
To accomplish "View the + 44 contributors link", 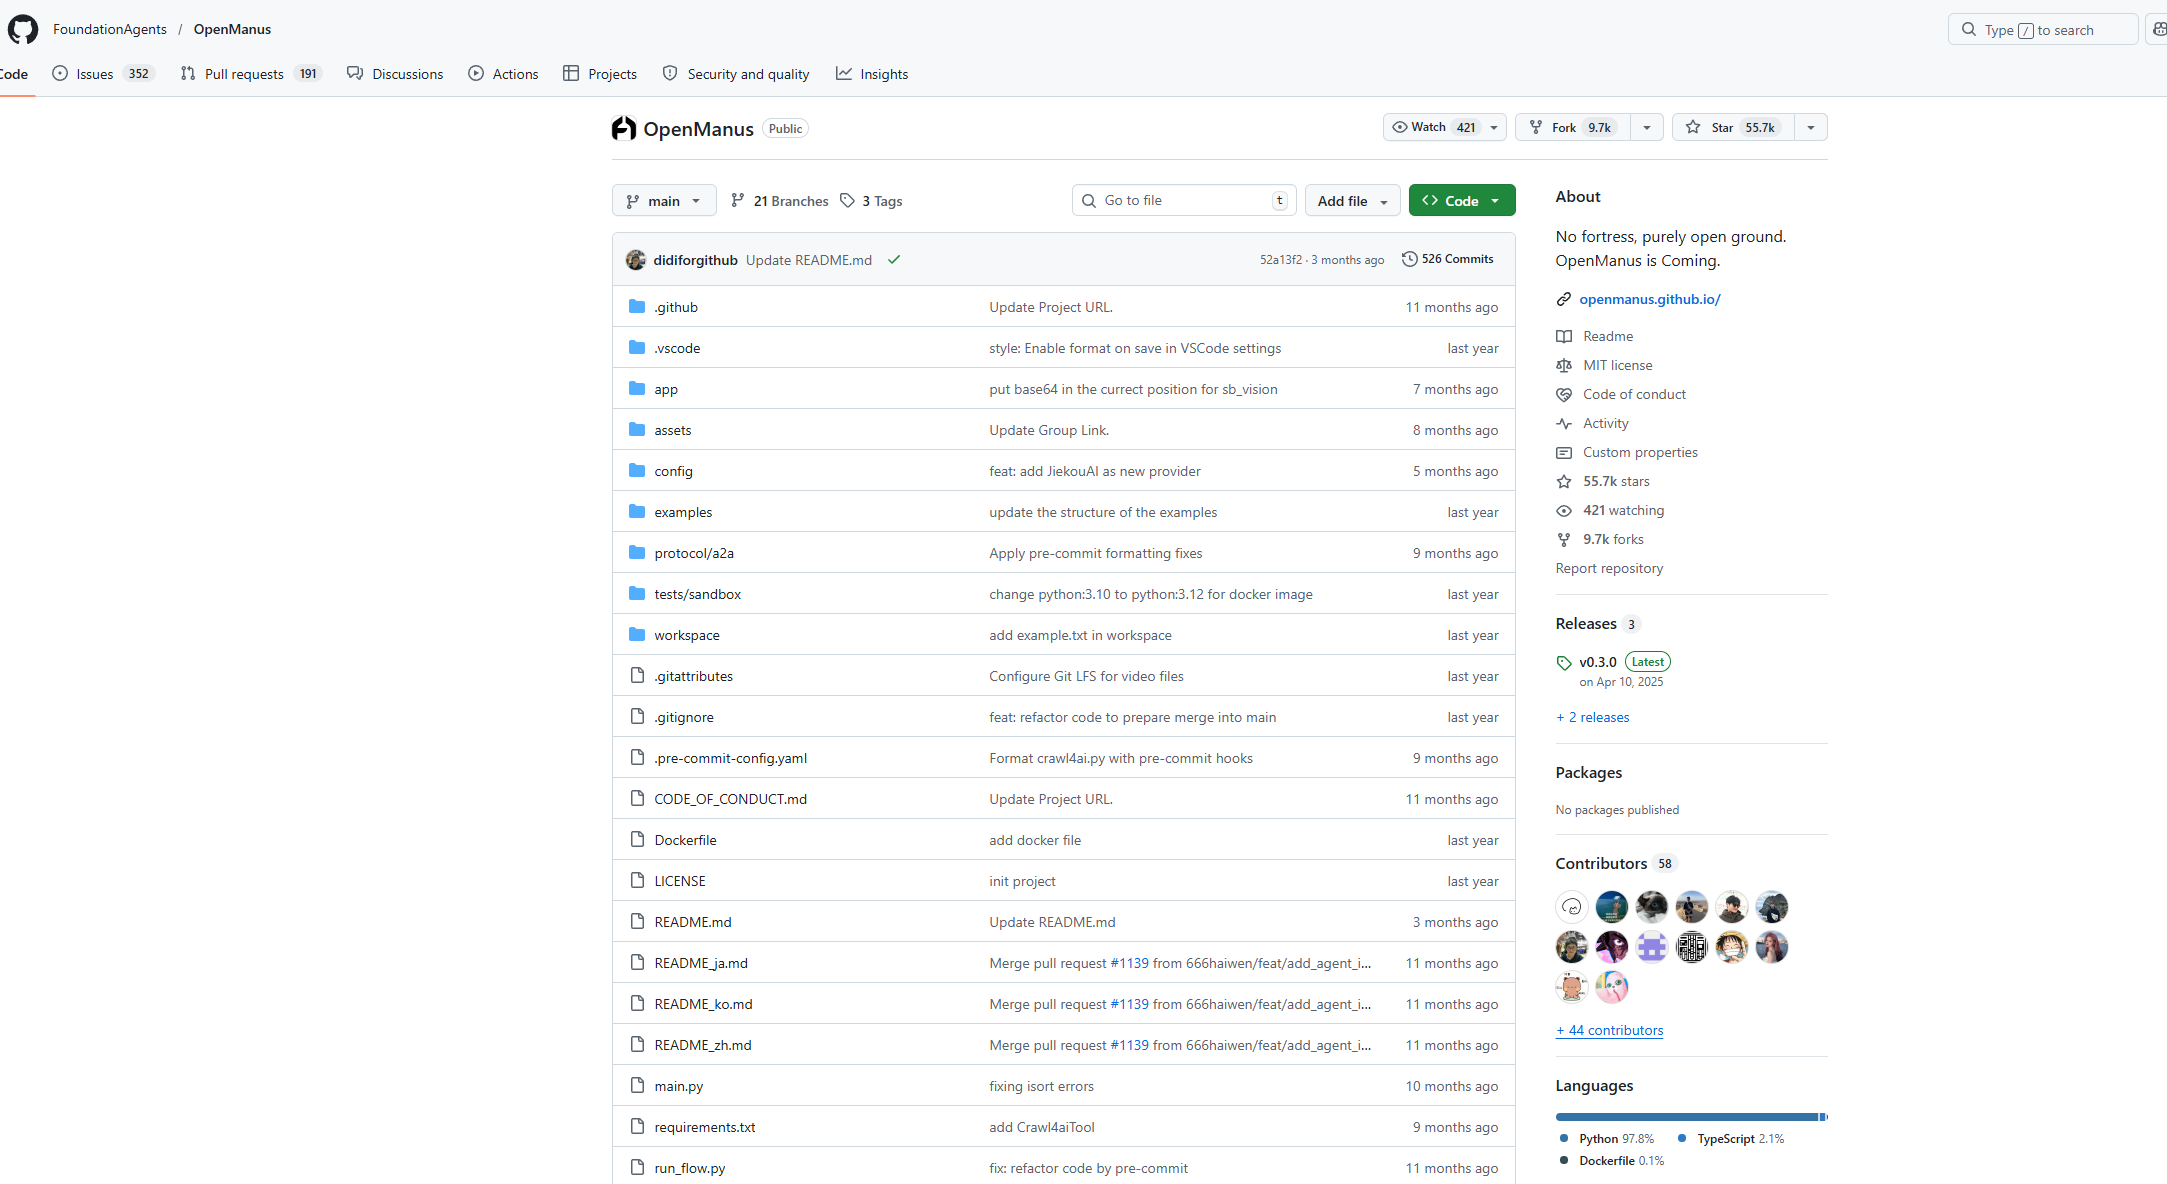I will click(x=1610, y=1030).
